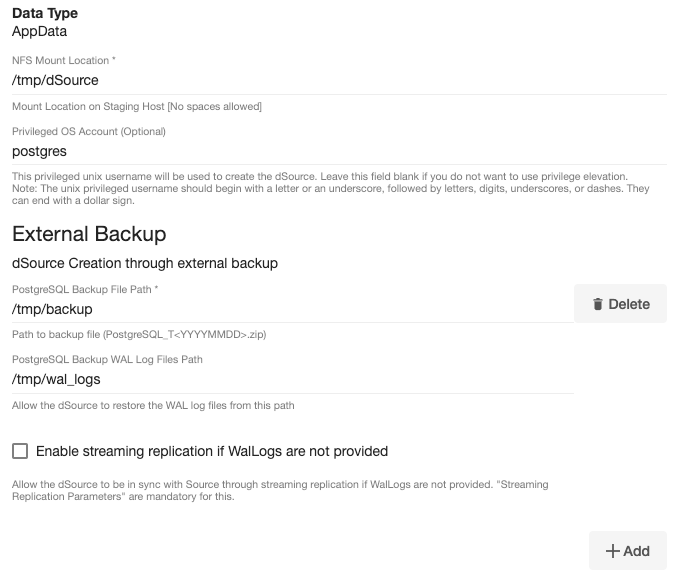Click the Data Type label
The image size is (676, 581).
45,13
